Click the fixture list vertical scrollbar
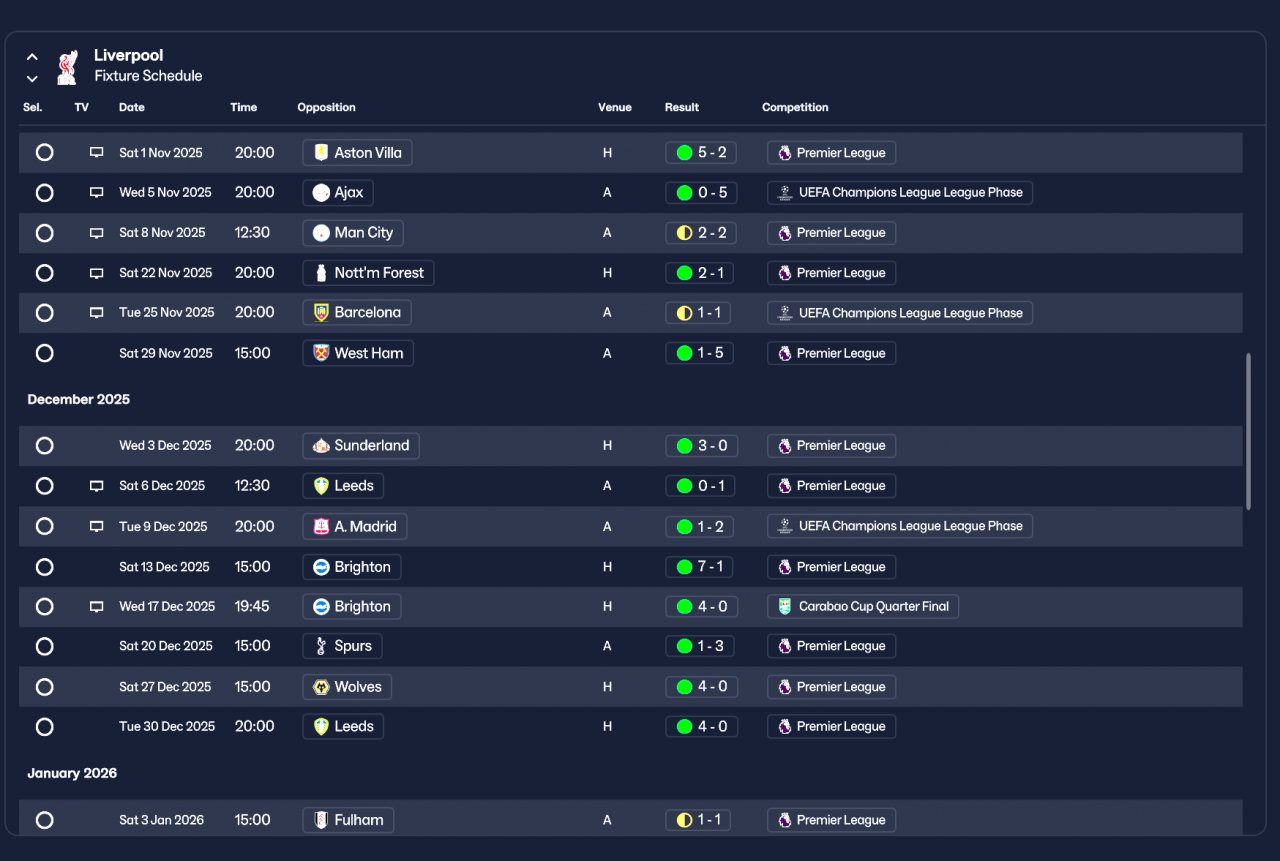The image size is (1280, 861). coord(1248,431)
